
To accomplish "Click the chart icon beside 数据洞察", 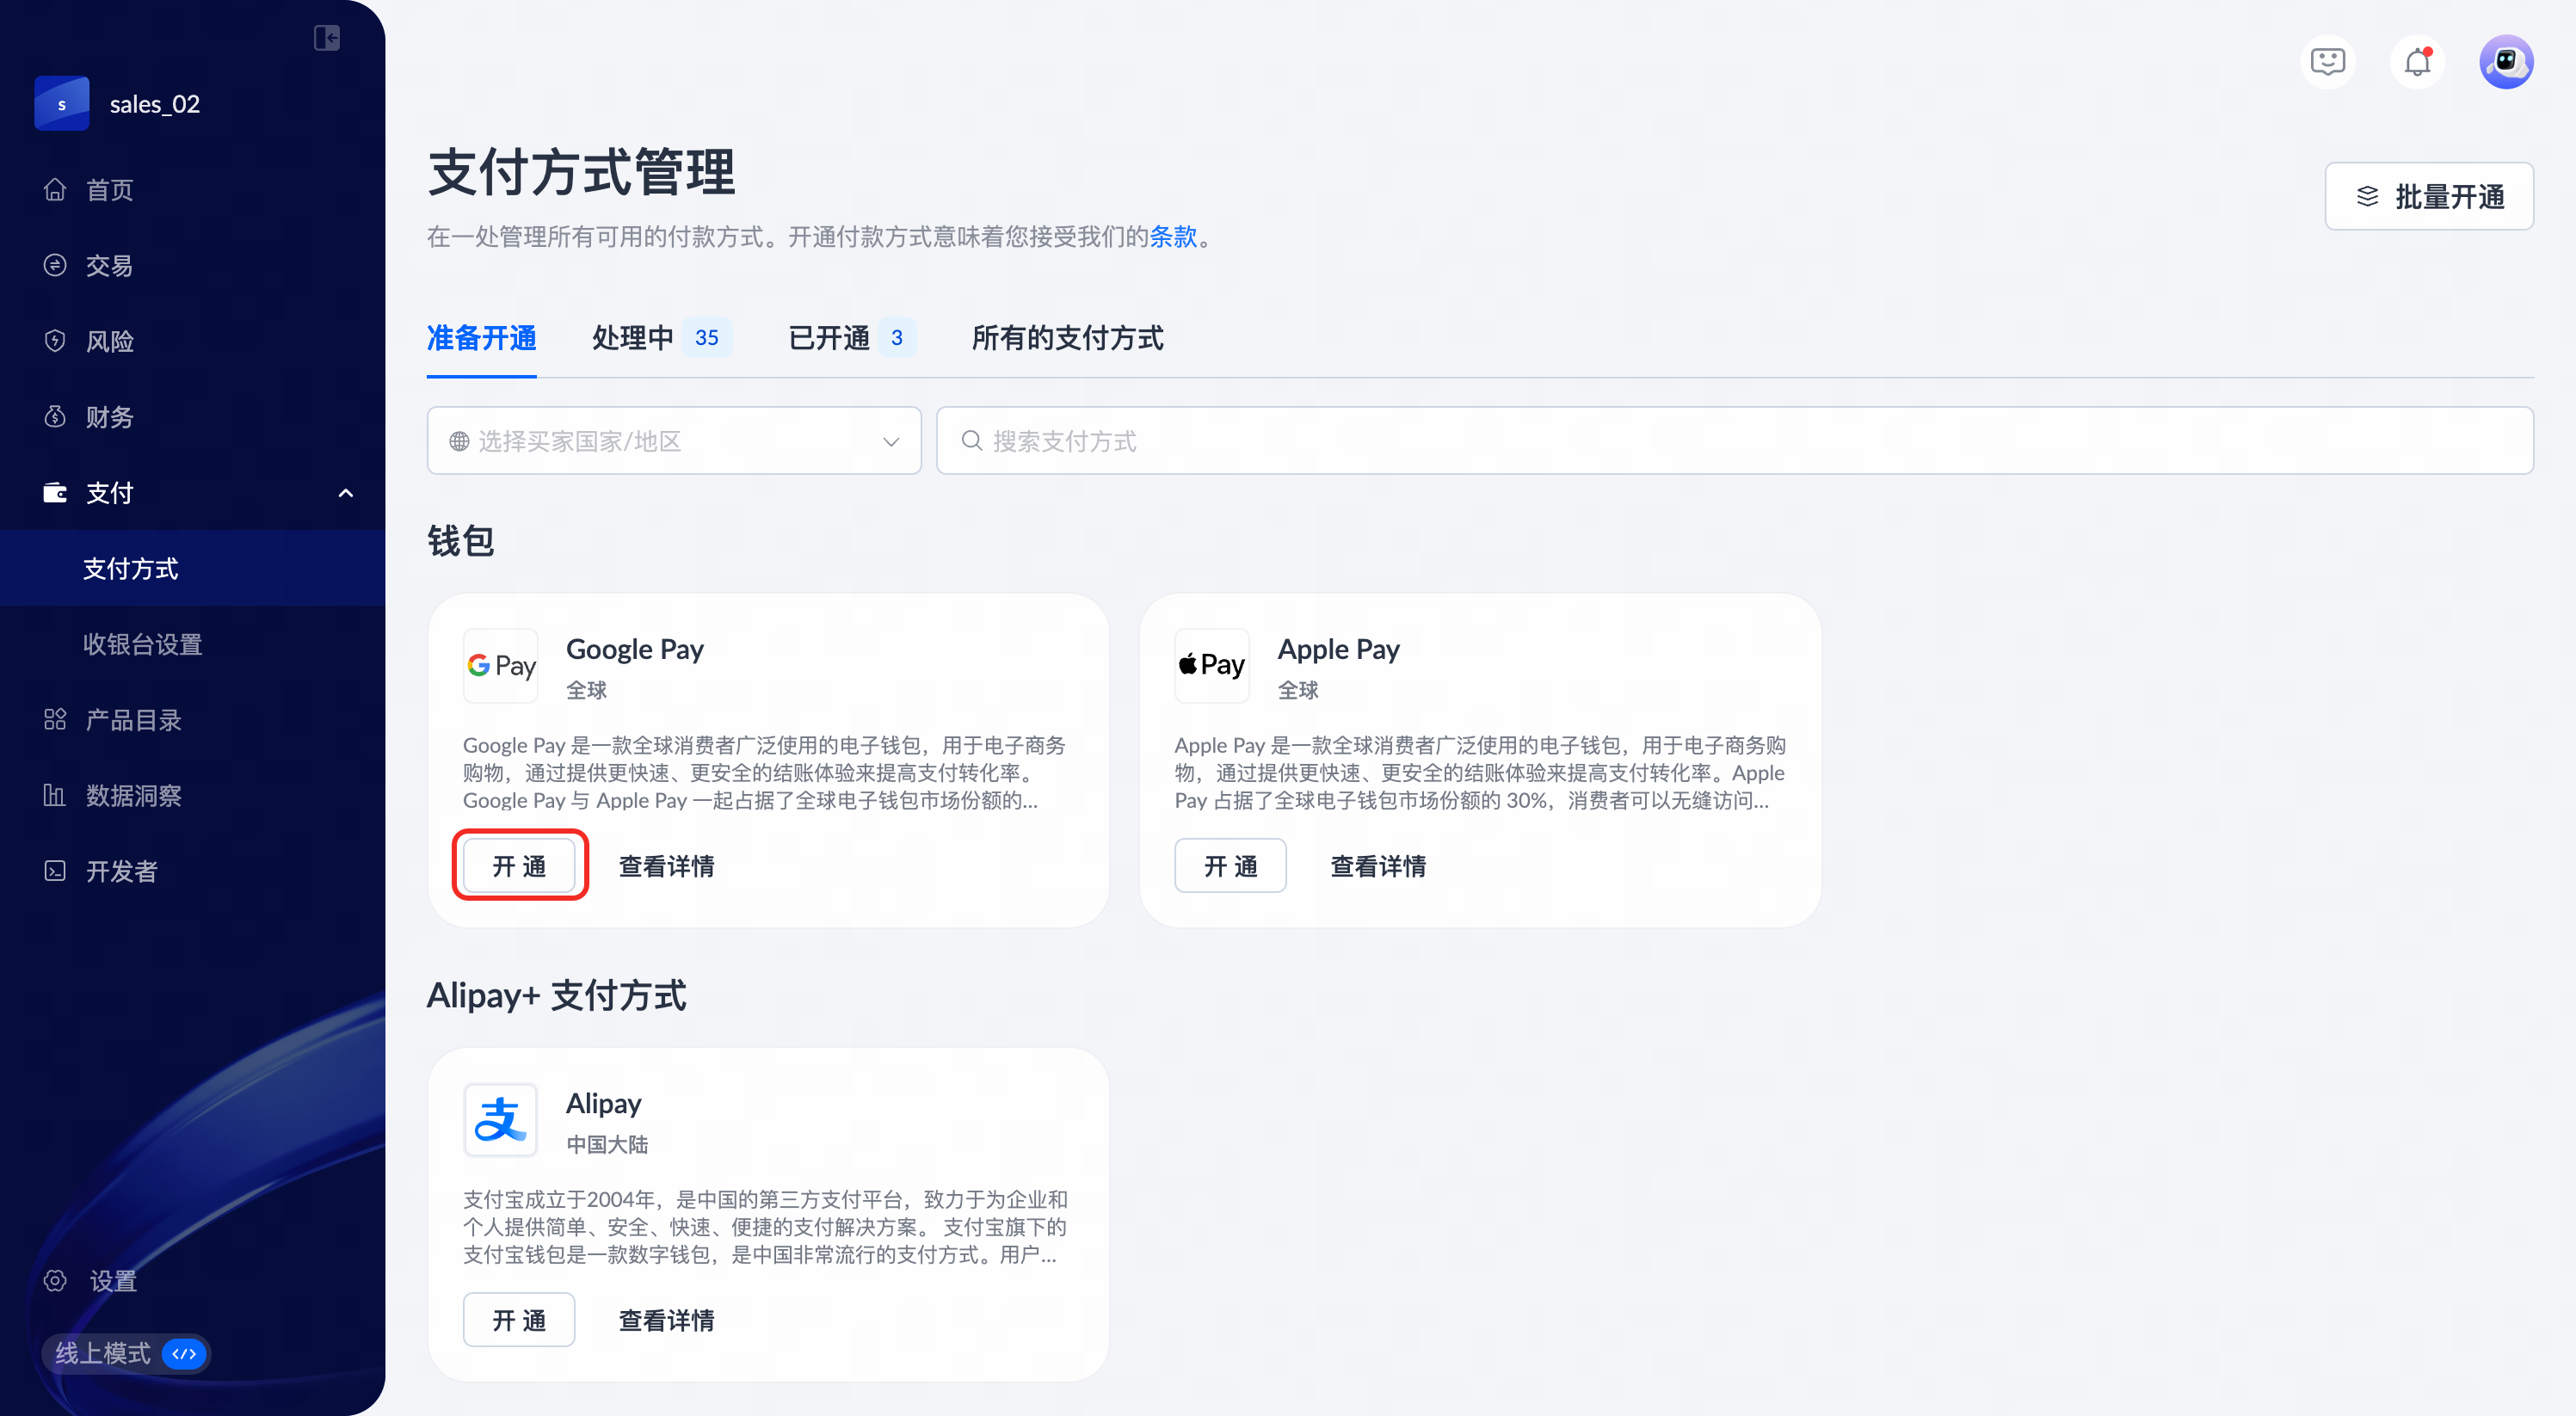I will tap(55, 796).
